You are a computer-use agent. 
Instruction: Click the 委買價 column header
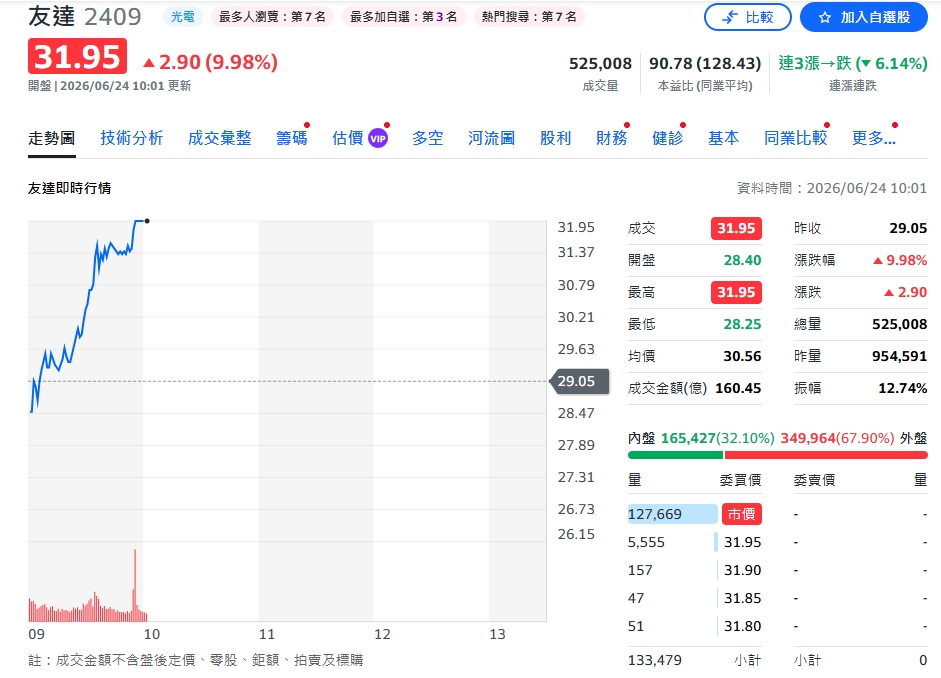741,480
